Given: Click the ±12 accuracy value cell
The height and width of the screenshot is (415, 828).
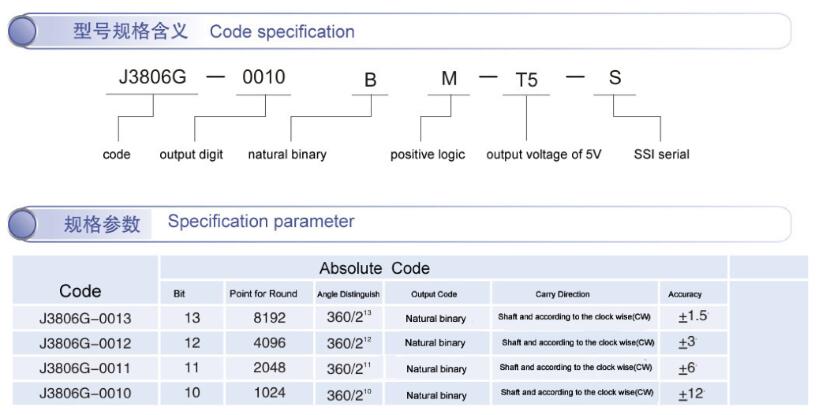Looking at the screenshot, I should [x=691, y=394].
